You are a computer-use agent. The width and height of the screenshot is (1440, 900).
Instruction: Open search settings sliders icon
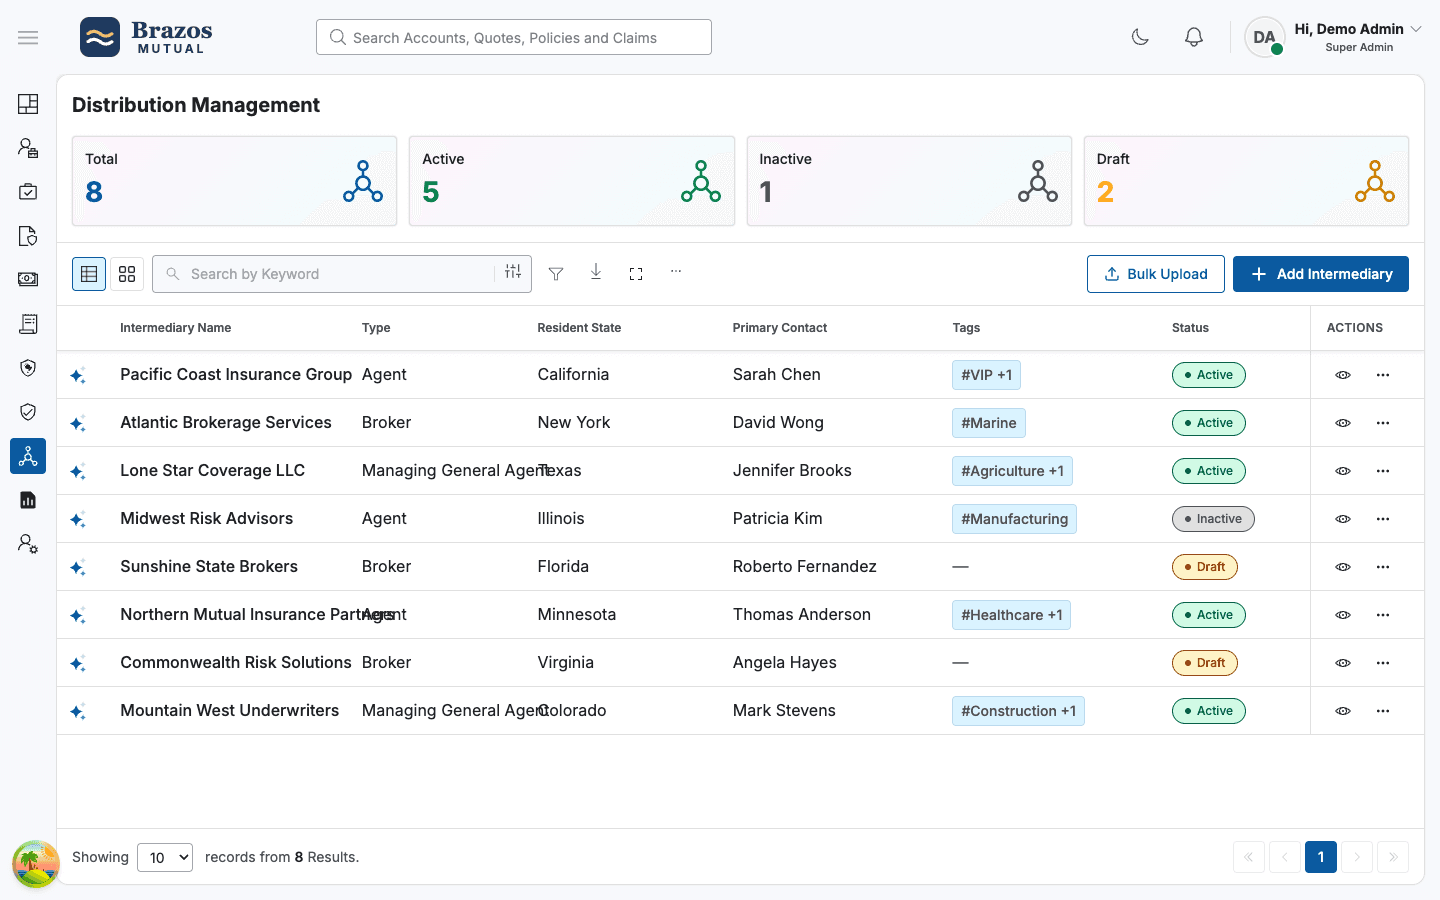(513, 272)
